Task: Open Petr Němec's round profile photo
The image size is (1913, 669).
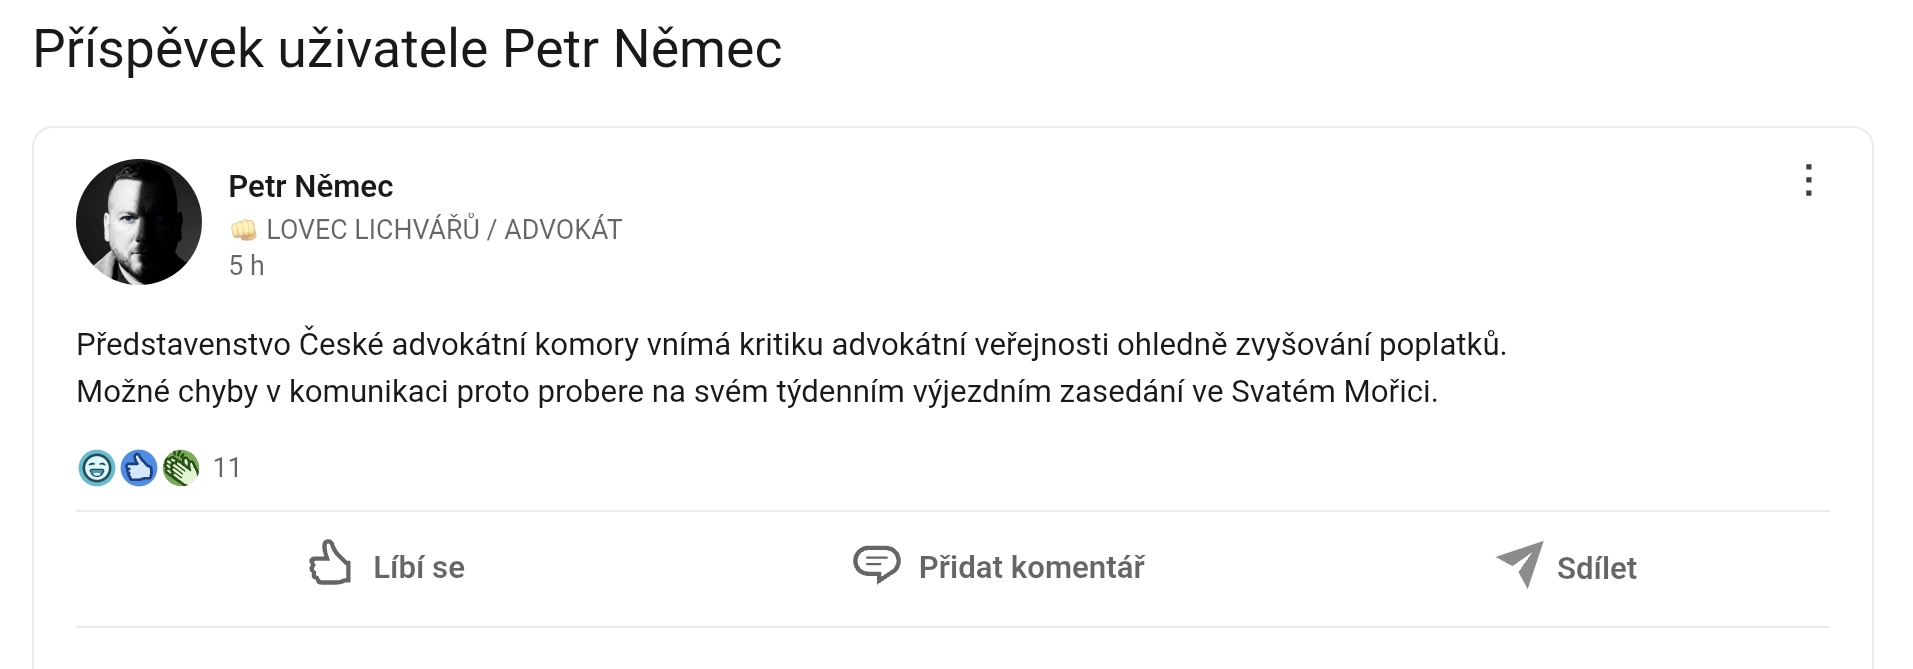Action: tap(139, 222)
